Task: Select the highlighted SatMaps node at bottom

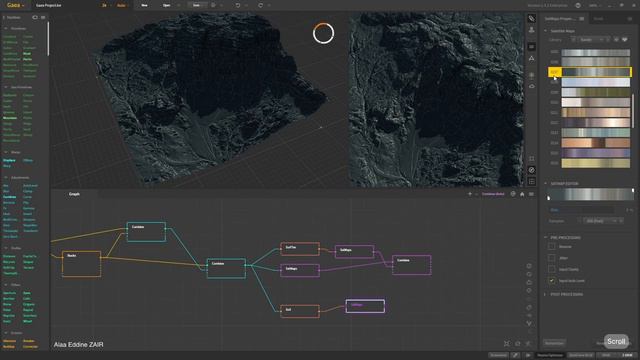Action: coord(365,306)
